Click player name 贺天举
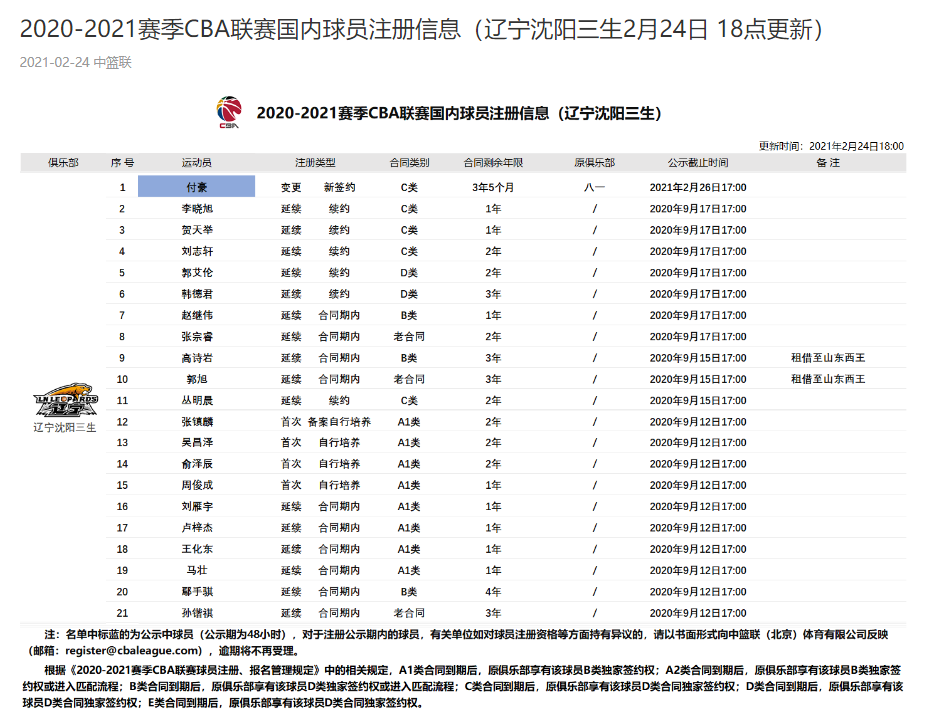 pyautogui.click(x=197, y=230)
